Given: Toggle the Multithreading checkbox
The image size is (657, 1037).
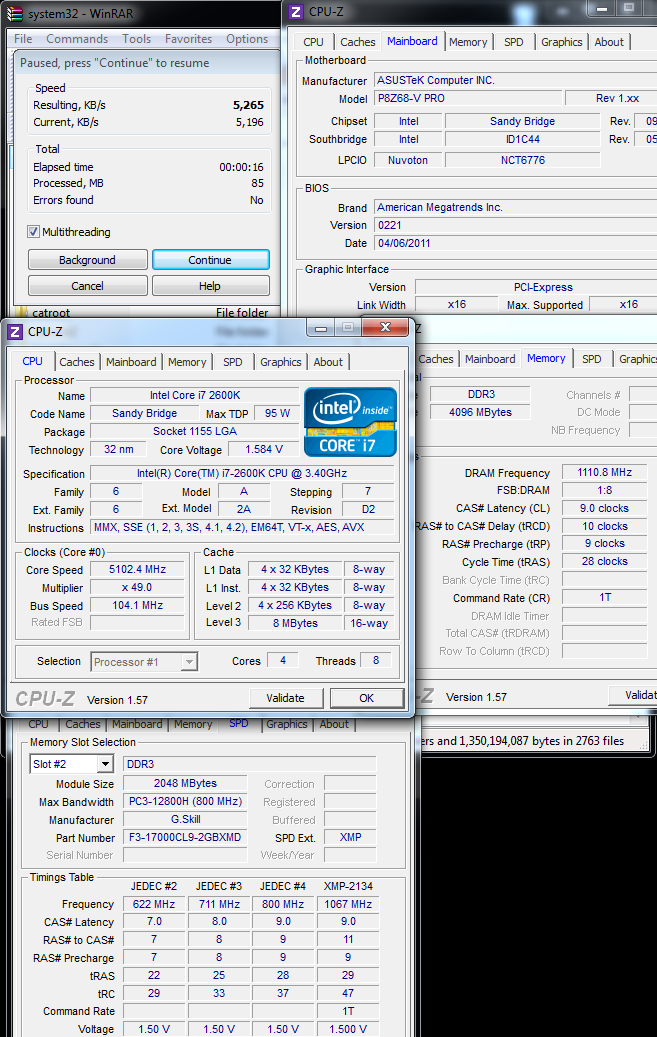Looking at the screenshot, I should tap(33, 231).
